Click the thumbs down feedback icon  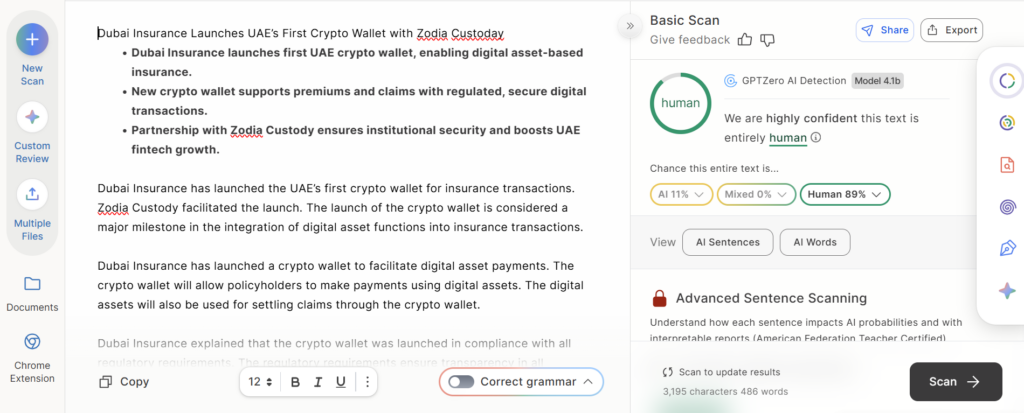click(767, 40)
